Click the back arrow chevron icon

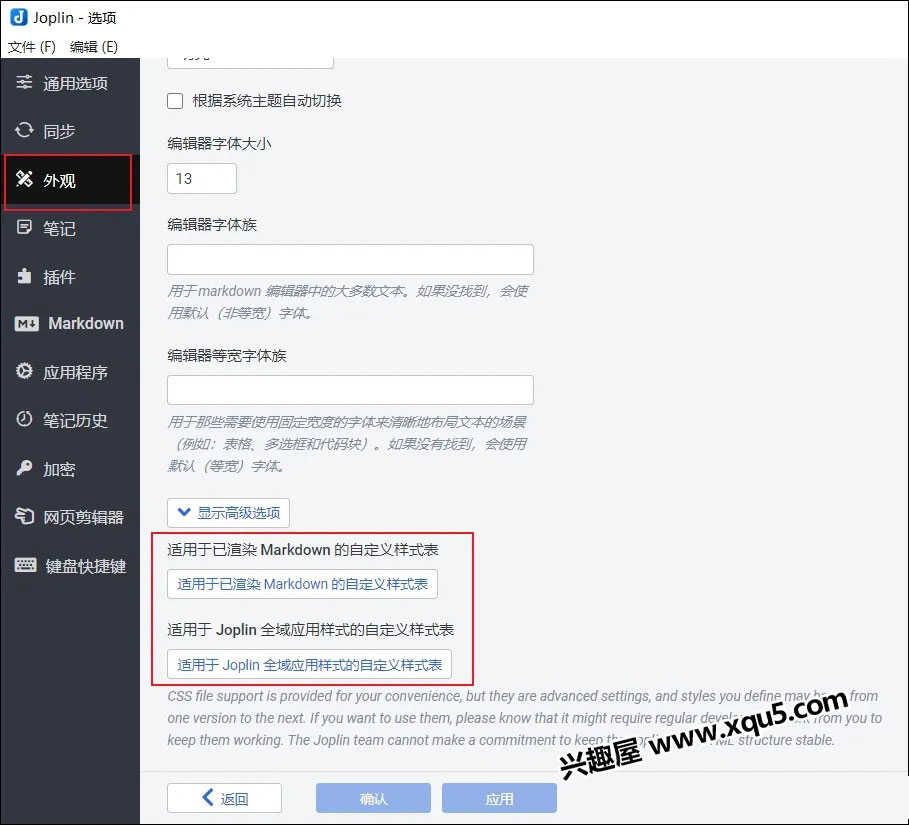[208, 797]
